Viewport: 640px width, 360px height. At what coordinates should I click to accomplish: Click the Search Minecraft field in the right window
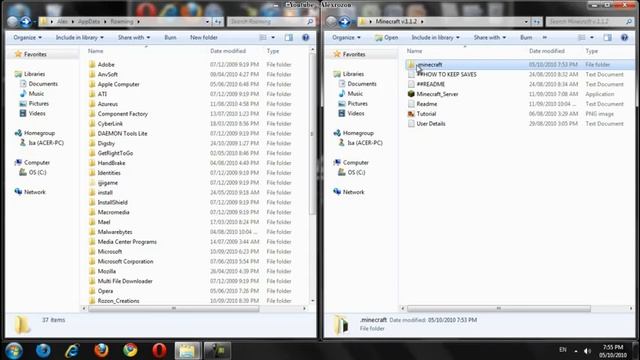590,21
